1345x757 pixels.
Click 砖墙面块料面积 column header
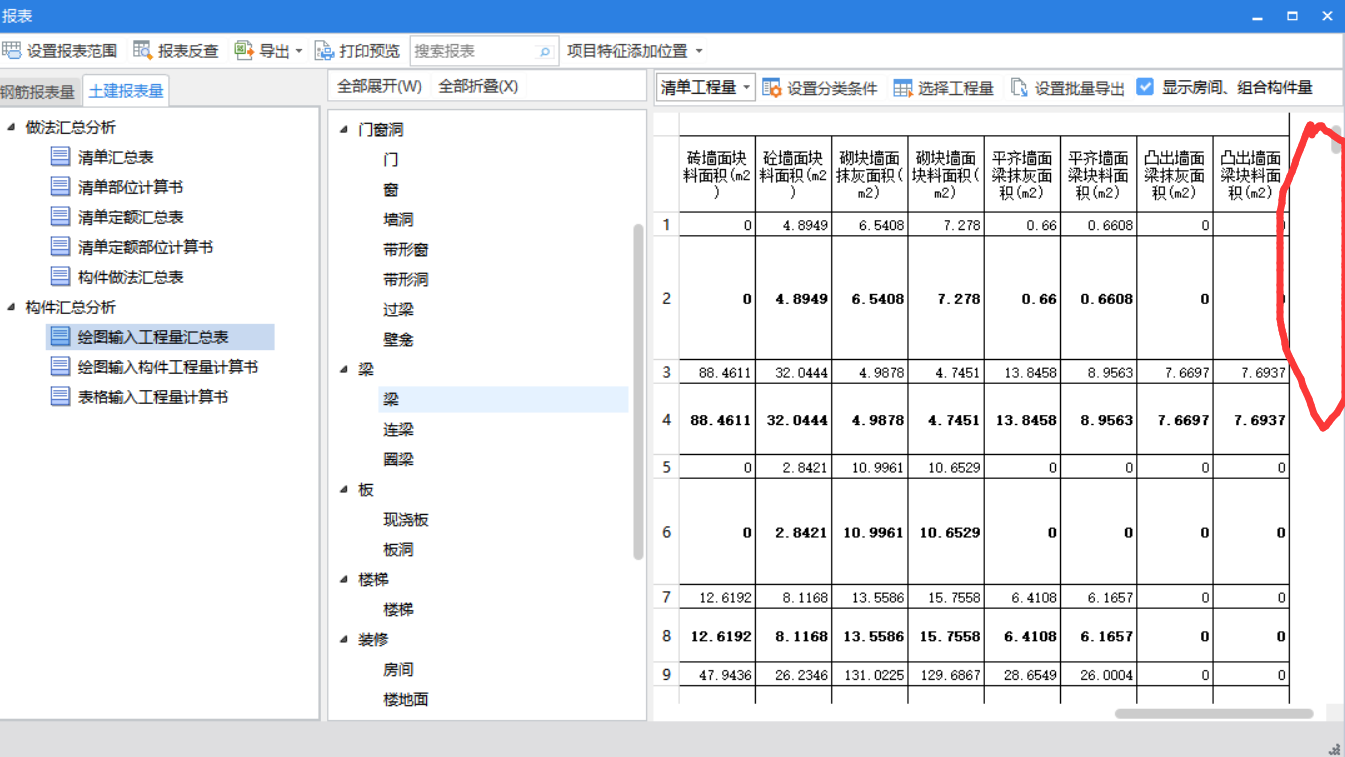pos(717,175)
